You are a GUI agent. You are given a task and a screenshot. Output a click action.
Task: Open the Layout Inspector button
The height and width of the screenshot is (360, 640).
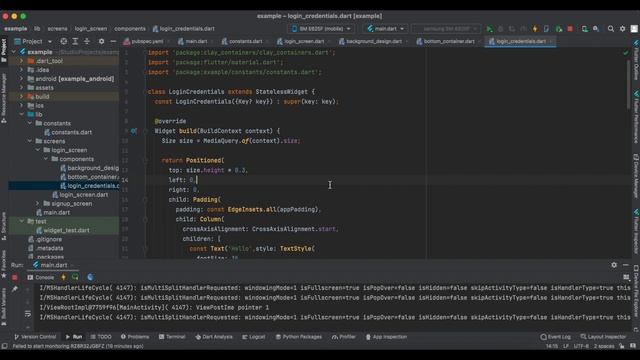(x=603, y=337)
